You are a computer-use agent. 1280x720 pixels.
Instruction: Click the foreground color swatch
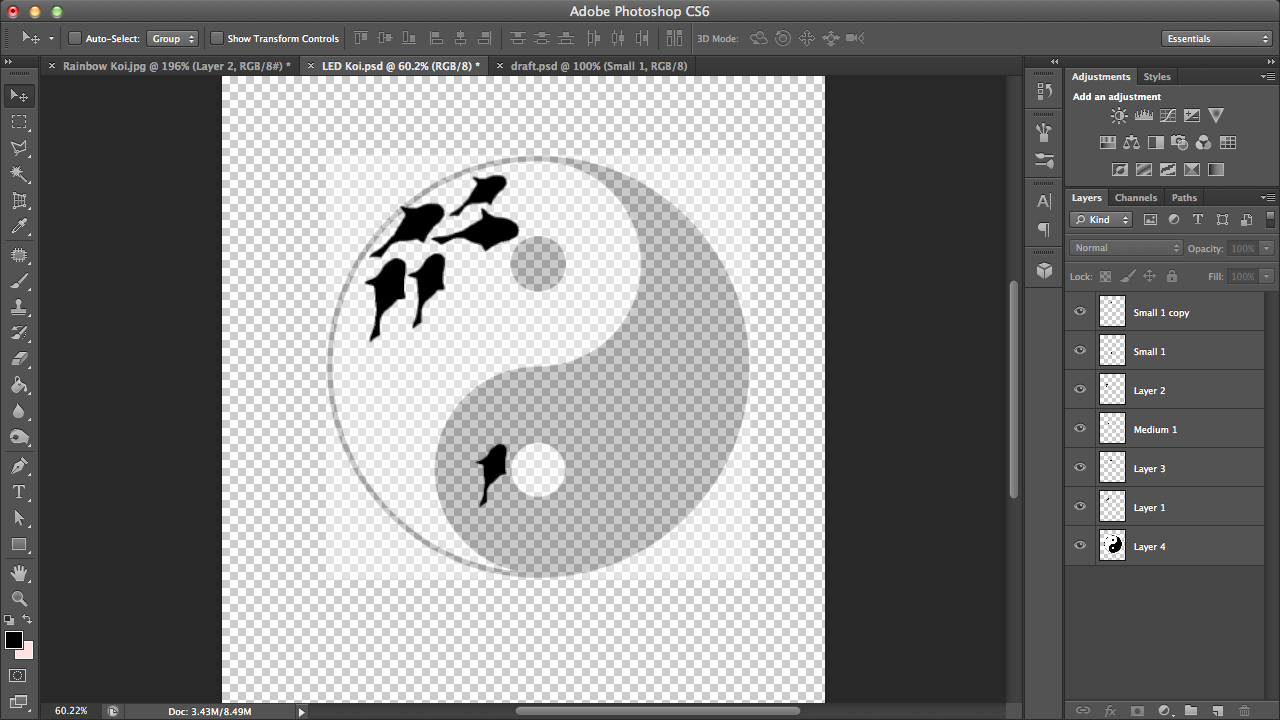point(14,641)
